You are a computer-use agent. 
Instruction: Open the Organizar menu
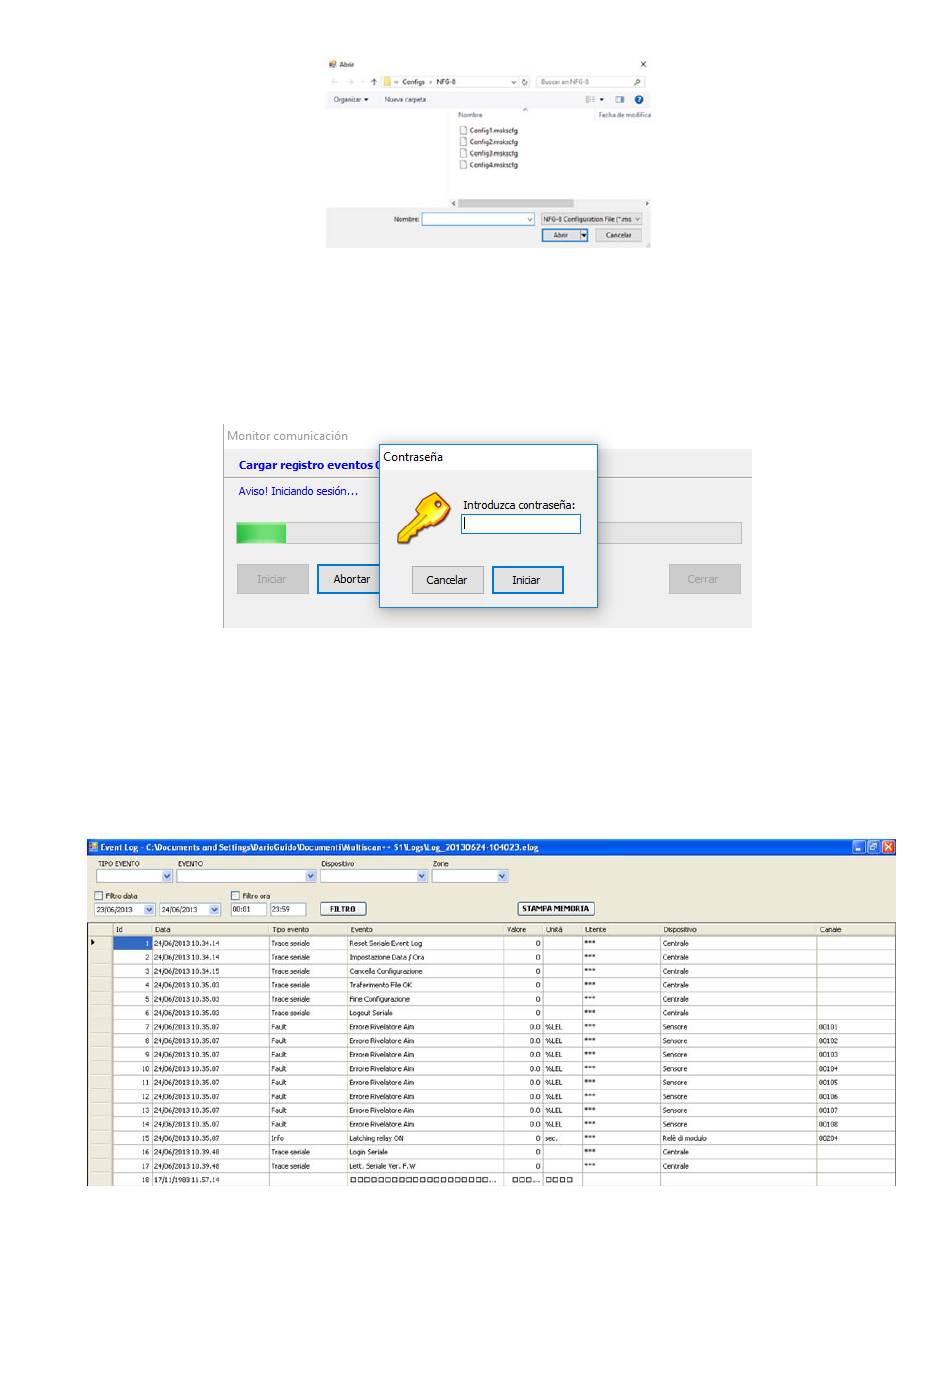click(x=351, y=99)
